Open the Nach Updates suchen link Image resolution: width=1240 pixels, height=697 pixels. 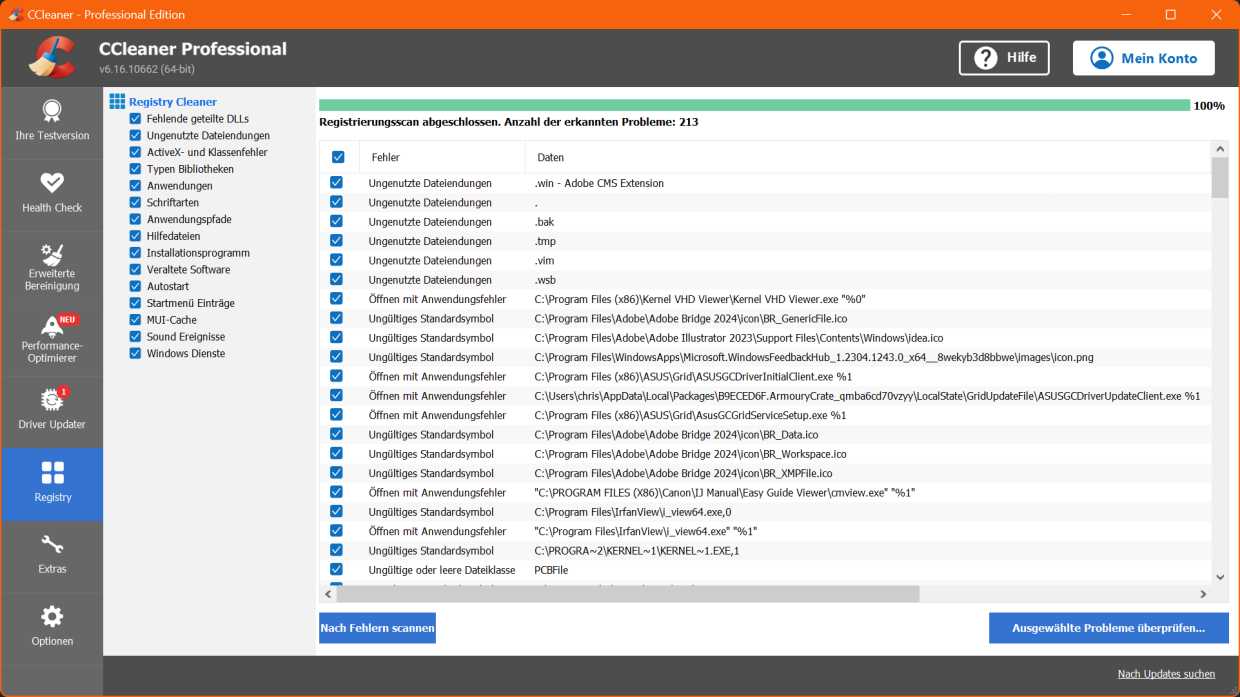click(x=1166, y=674)
